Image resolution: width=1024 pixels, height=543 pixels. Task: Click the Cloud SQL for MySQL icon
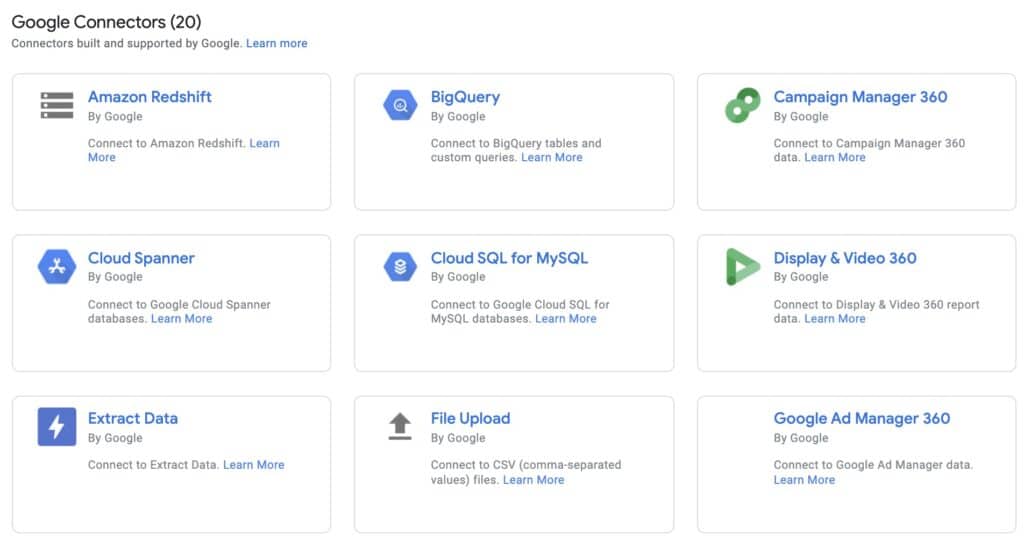point(400,267)
